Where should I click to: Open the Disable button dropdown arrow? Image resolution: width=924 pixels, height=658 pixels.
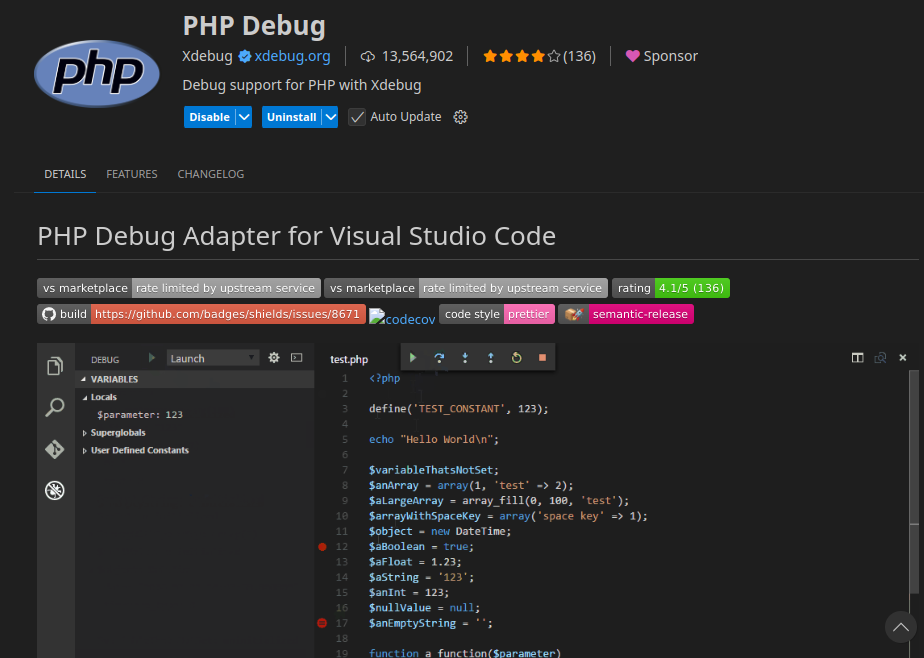(x=244, y=117)
